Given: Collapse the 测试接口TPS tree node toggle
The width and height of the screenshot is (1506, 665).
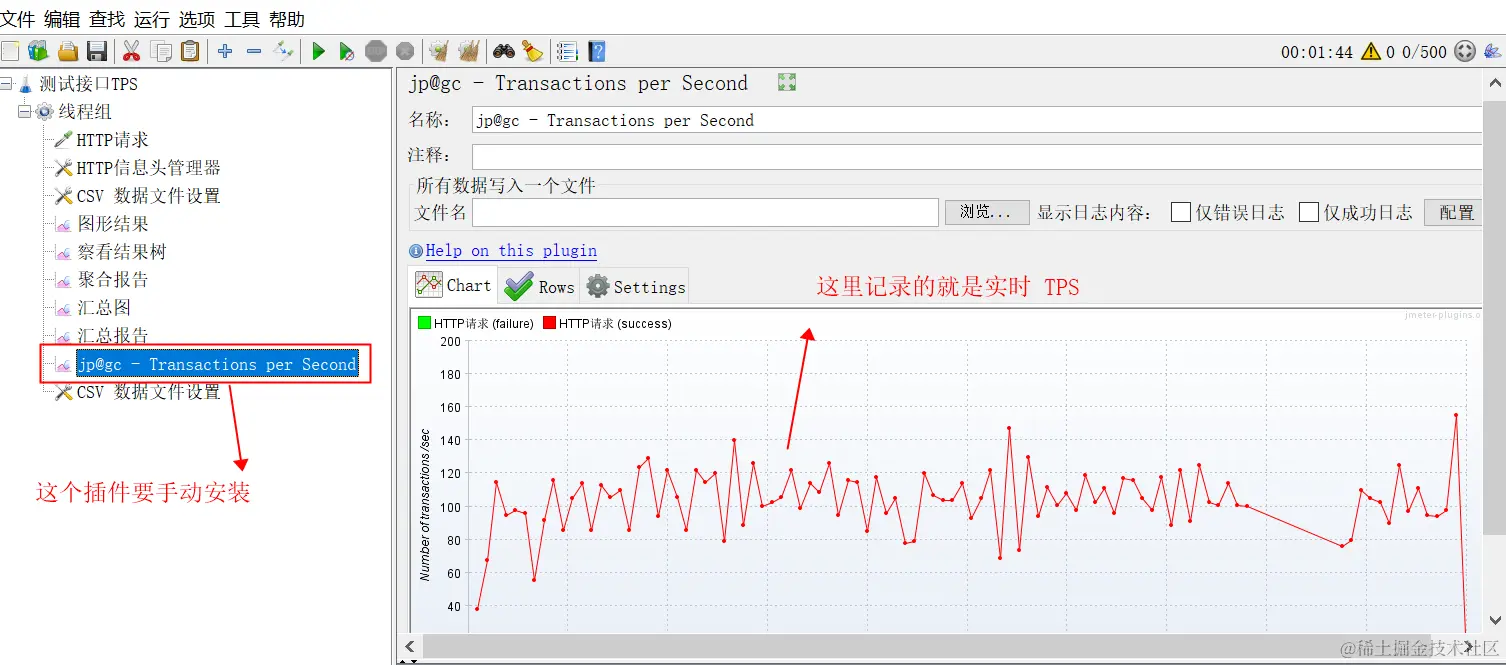Looking at the screenshot, I should (x=7, y=84).
